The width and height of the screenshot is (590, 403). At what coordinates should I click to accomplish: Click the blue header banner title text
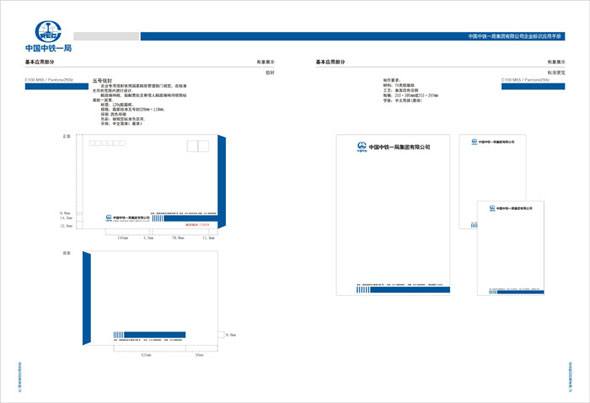pos(514,36)
